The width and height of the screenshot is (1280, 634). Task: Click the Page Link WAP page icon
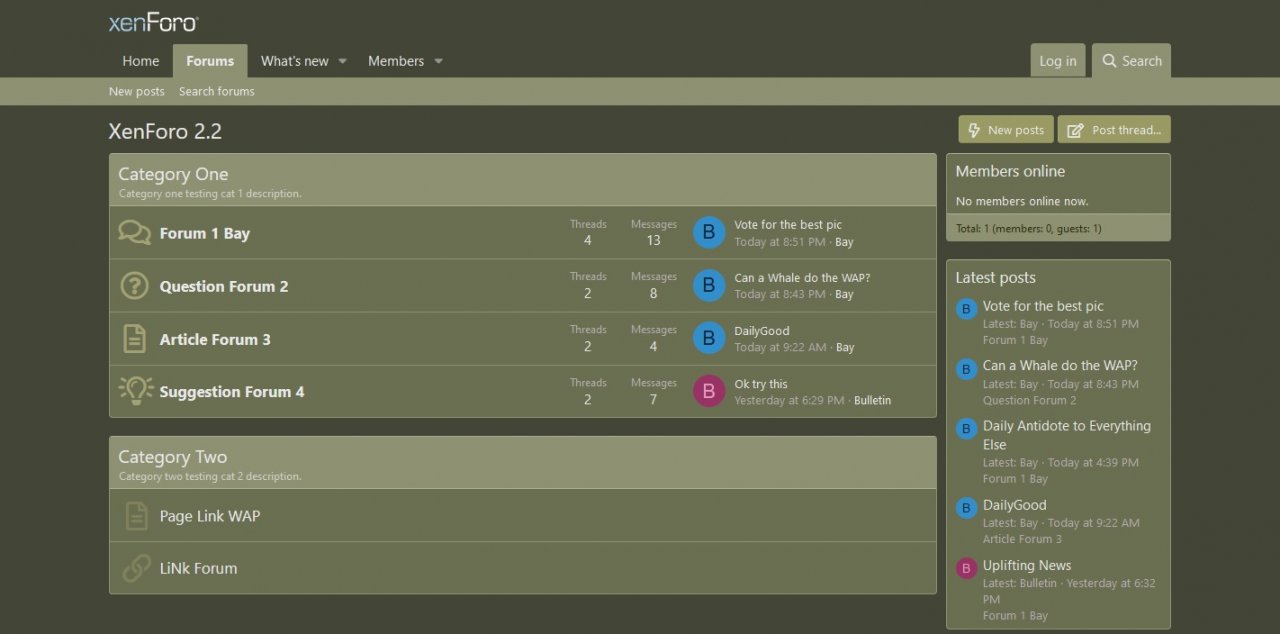click(135, 516)
